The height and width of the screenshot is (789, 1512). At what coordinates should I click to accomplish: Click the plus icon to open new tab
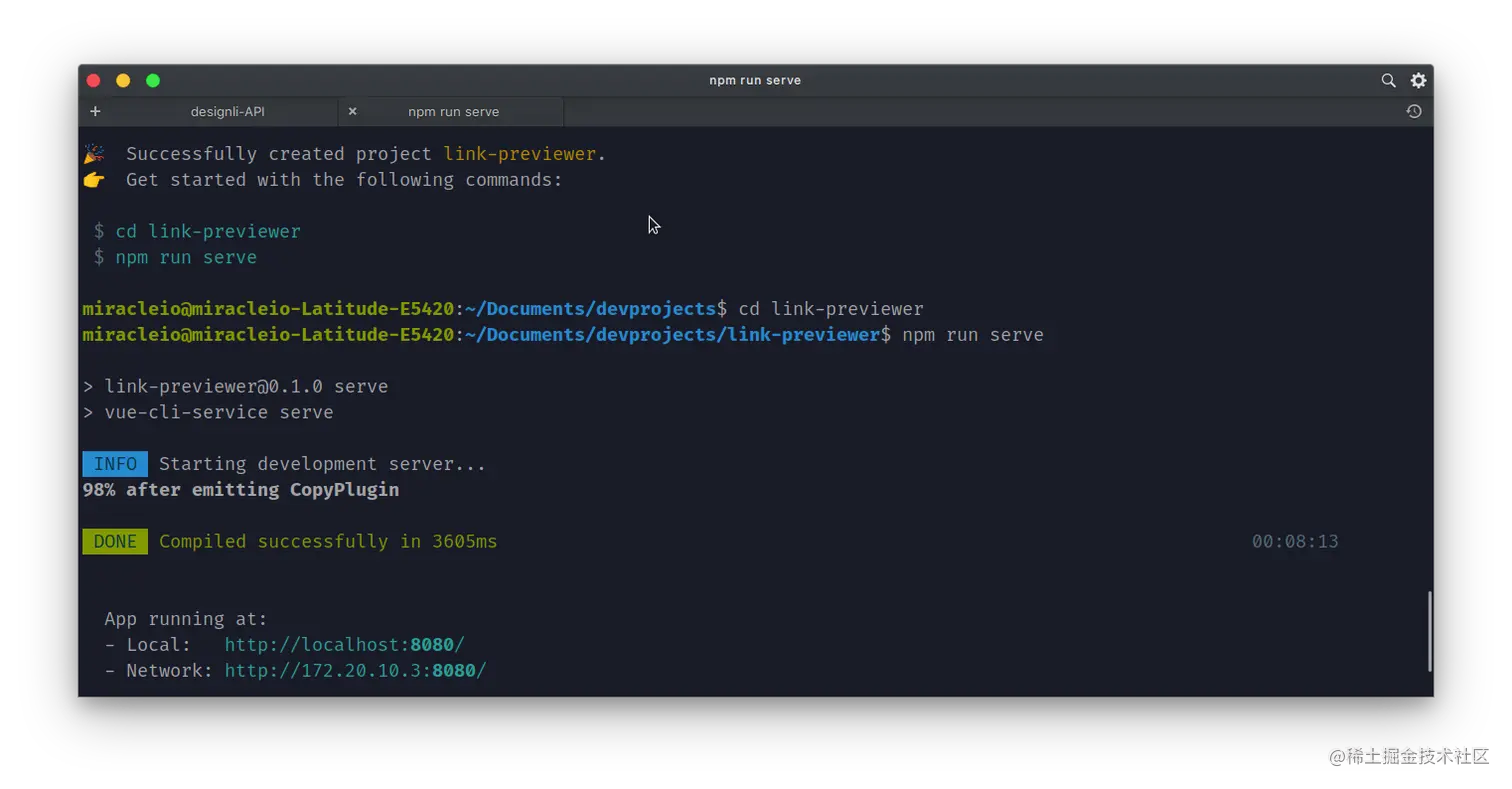tap(95, 111)
